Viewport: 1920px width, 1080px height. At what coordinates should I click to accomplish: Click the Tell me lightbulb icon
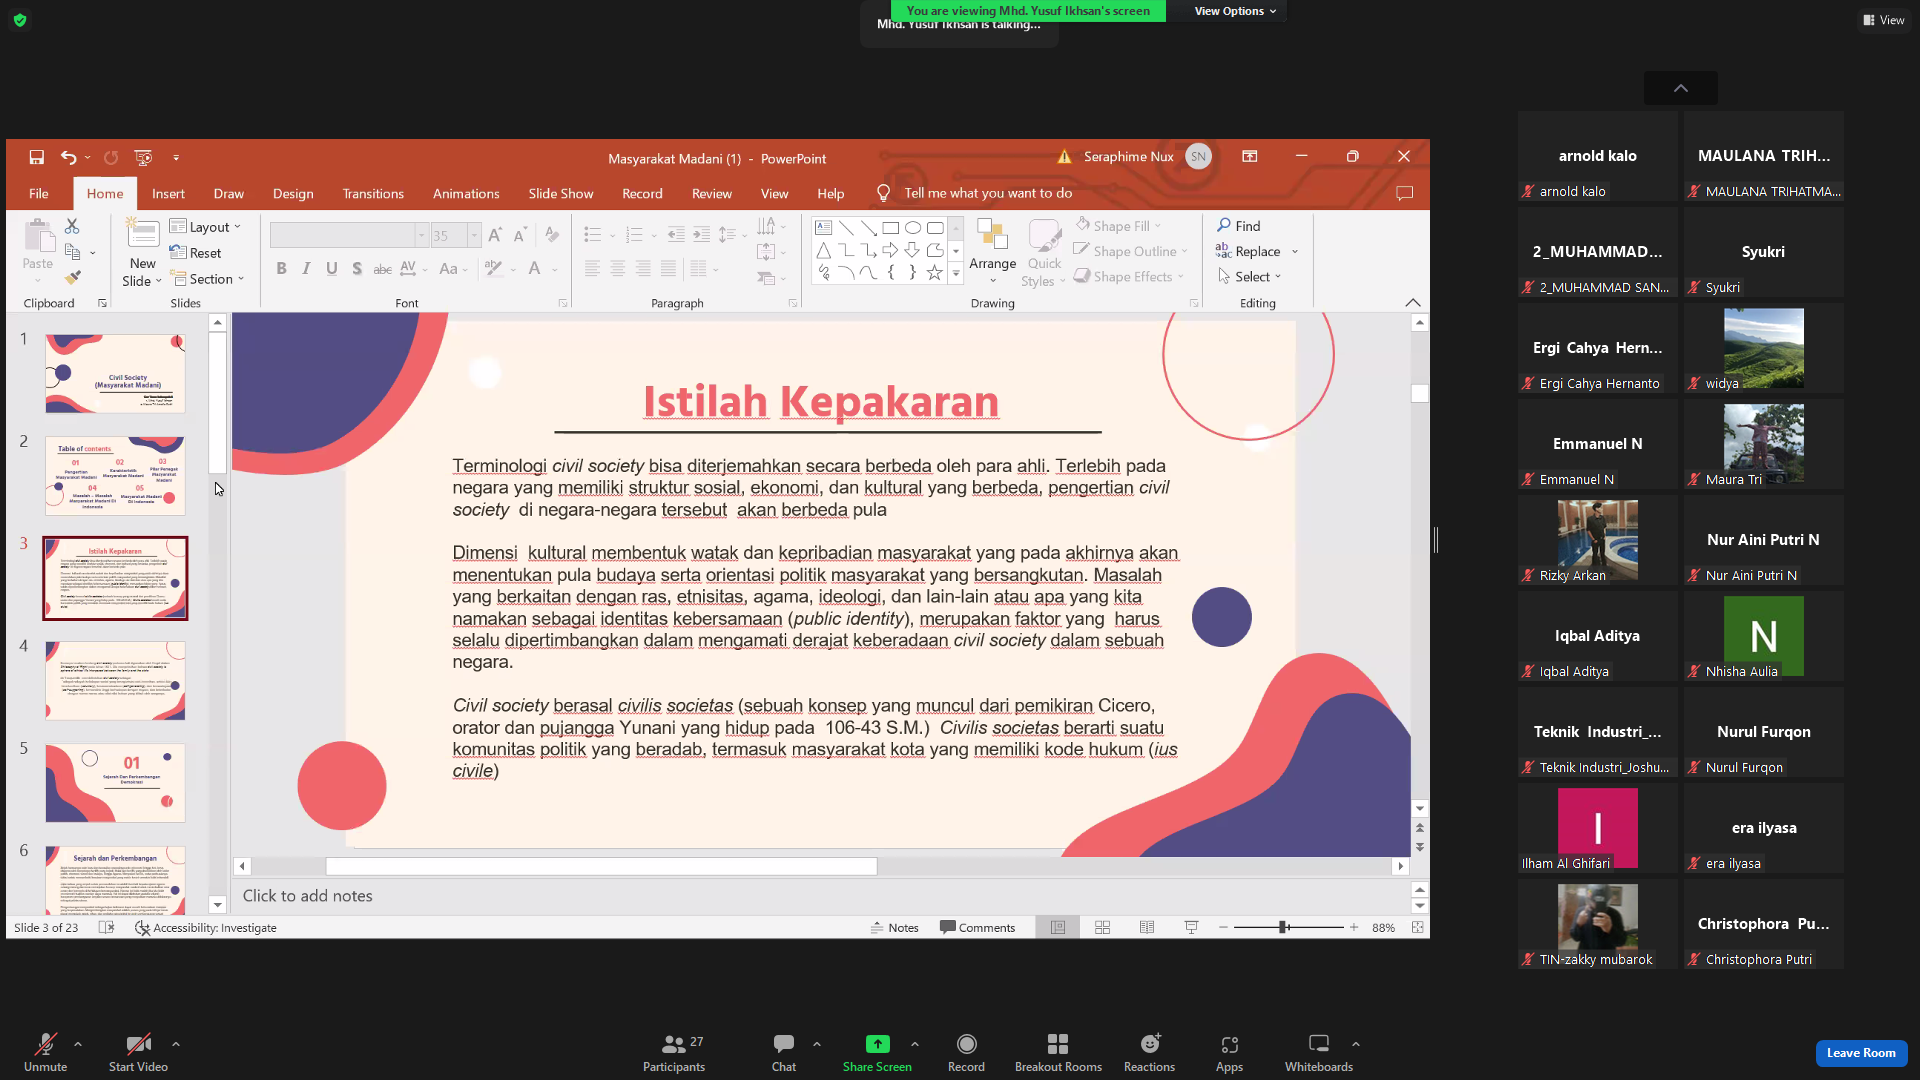[883, 193]
